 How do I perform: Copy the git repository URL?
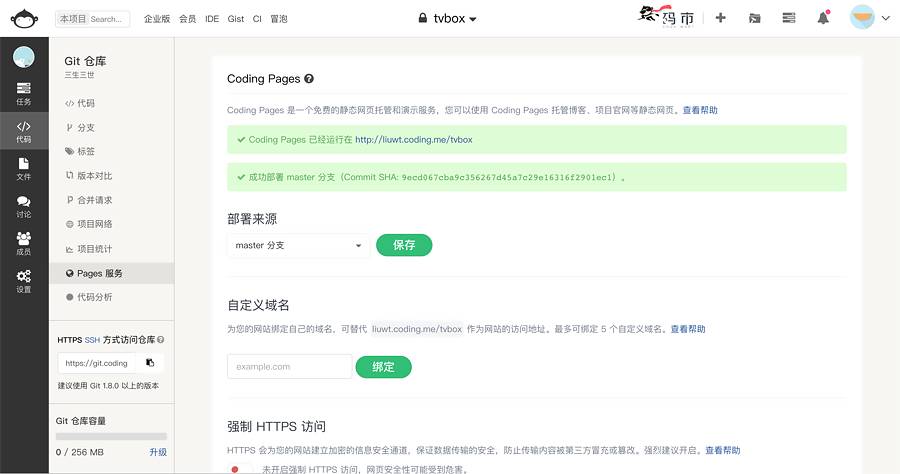150,363
